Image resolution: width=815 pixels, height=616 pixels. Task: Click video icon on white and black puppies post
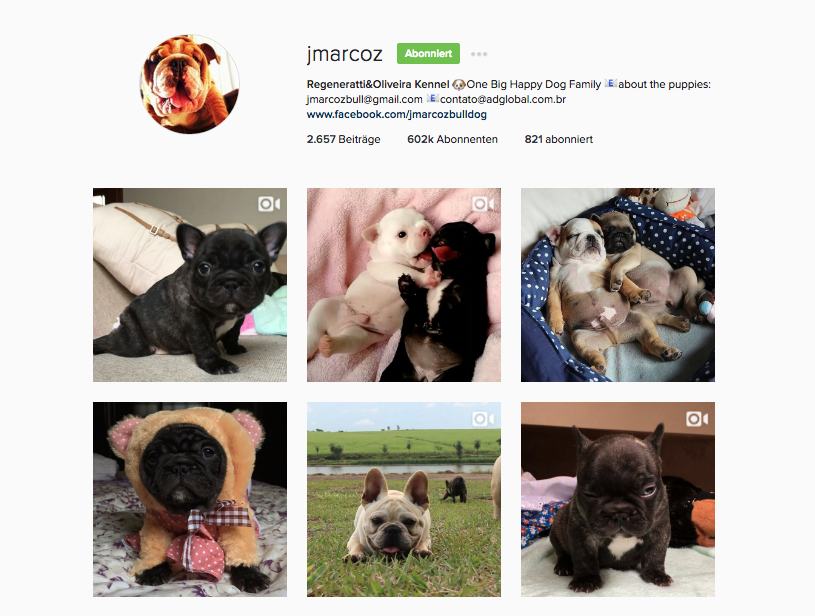click(483, 204)
